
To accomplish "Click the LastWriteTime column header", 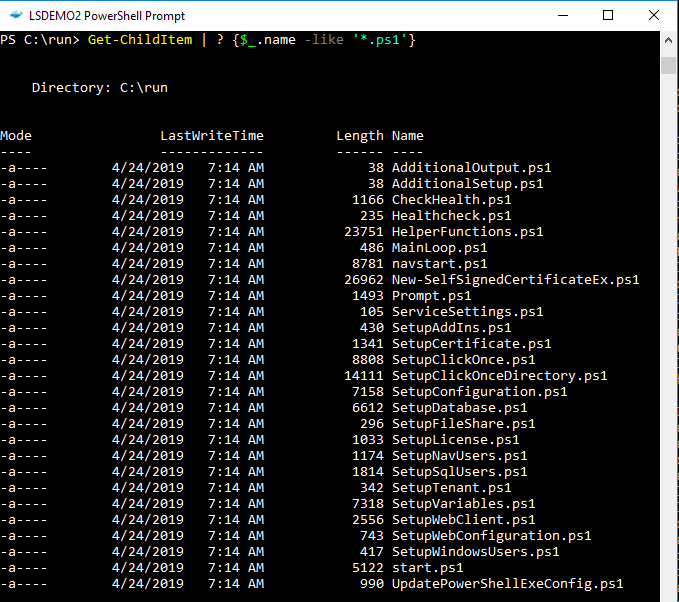I will (x=212, y=136).
